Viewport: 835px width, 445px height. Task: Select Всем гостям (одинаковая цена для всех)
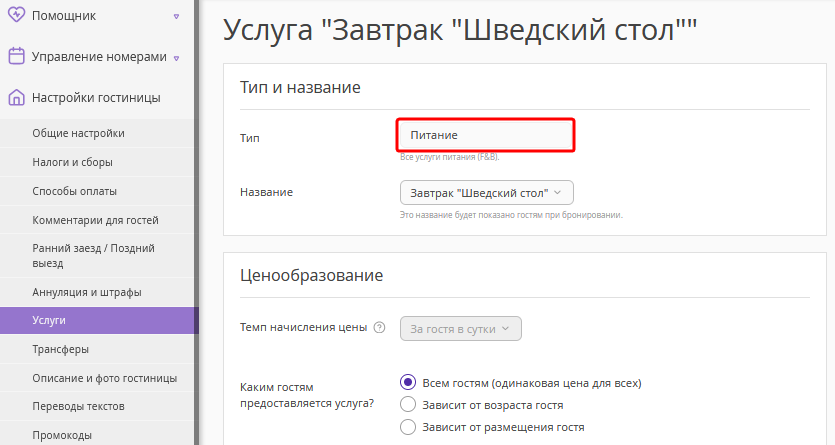408,382
